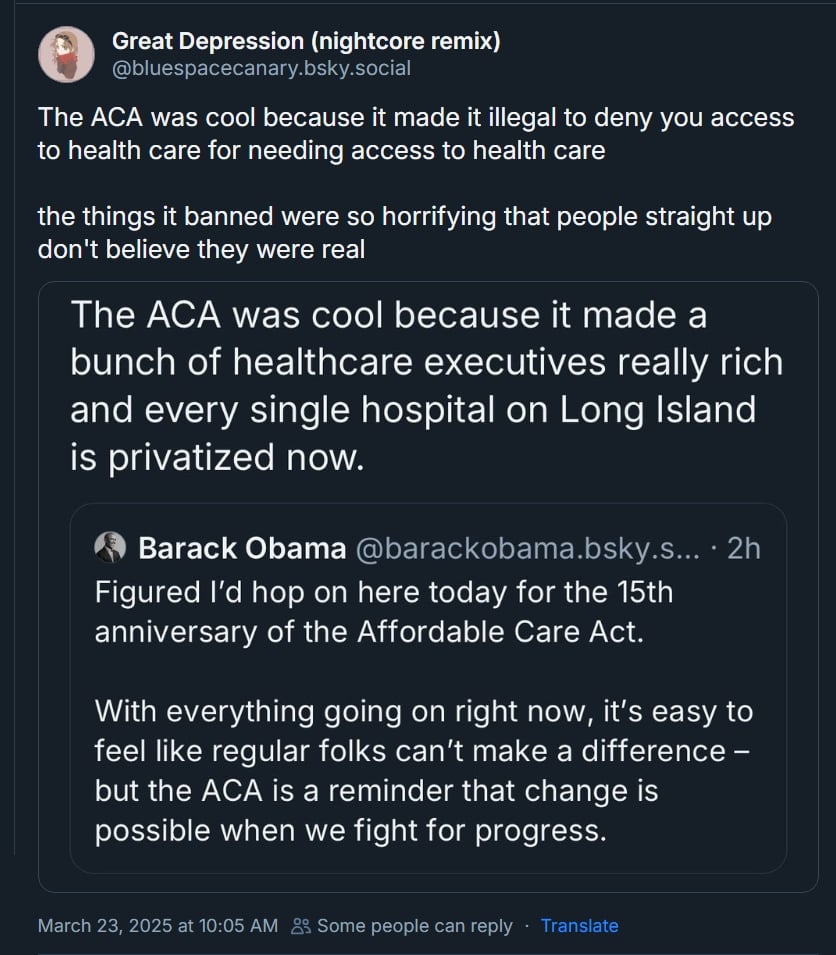Click the "possible when we fight for progress" line

coord(351,830)
